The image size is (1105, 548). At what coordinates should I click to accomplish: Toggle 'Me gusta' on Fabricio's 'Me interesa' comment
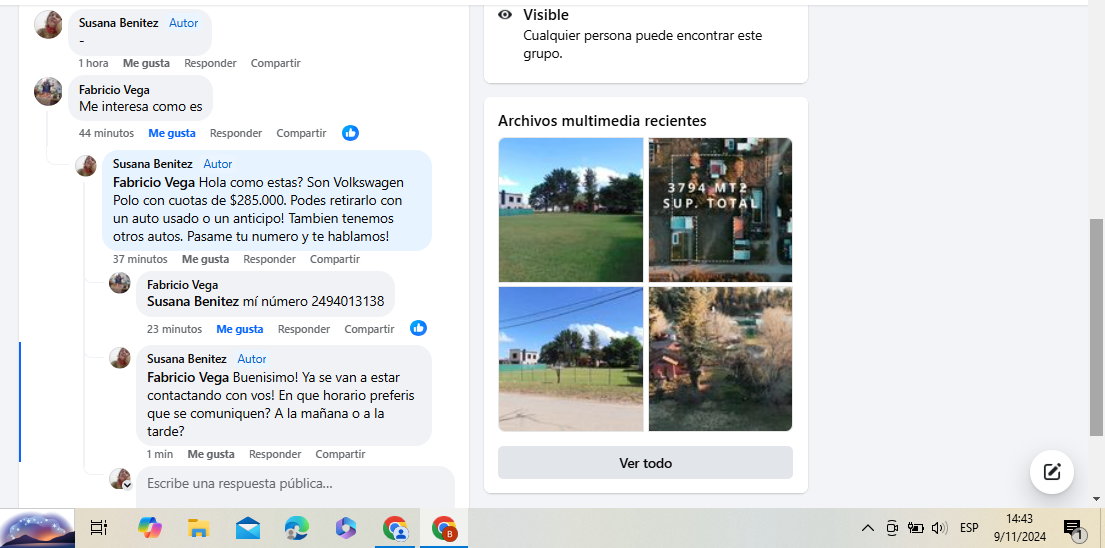click(x=172, y=133)
